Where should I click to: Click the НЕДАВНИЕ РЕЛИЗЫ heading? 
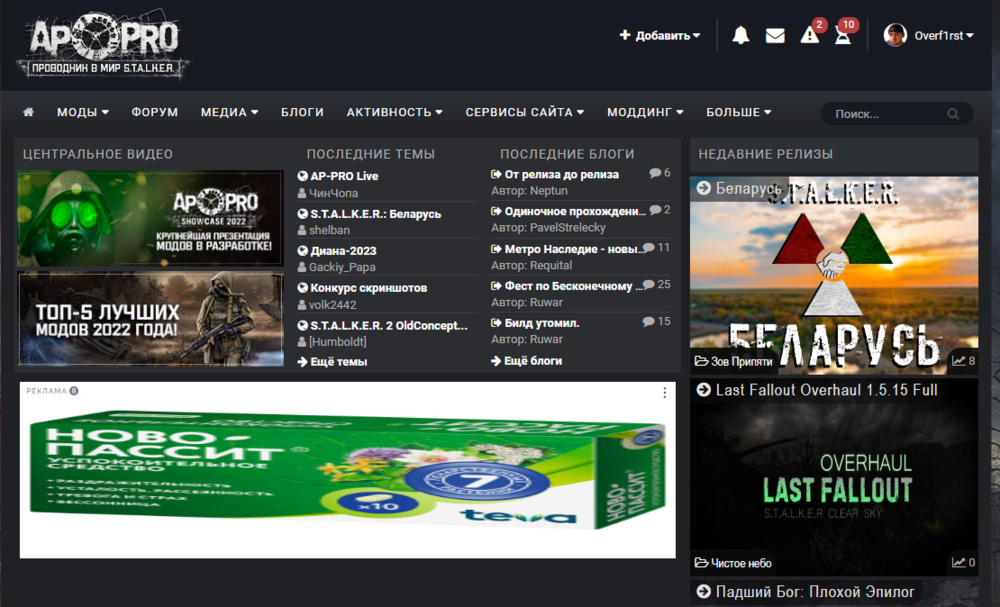[x=765, y=154]
